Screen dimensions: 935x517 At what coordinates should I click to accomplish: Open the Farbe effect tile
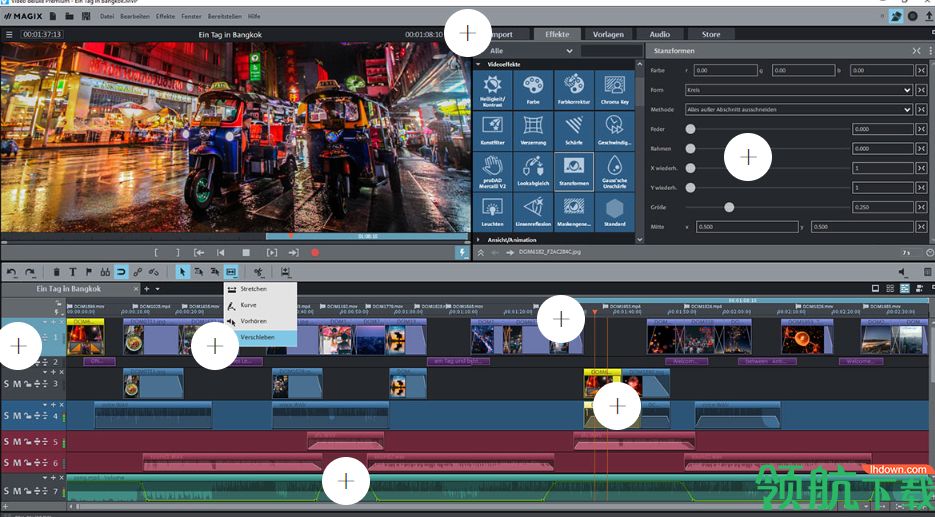point(533,90)
